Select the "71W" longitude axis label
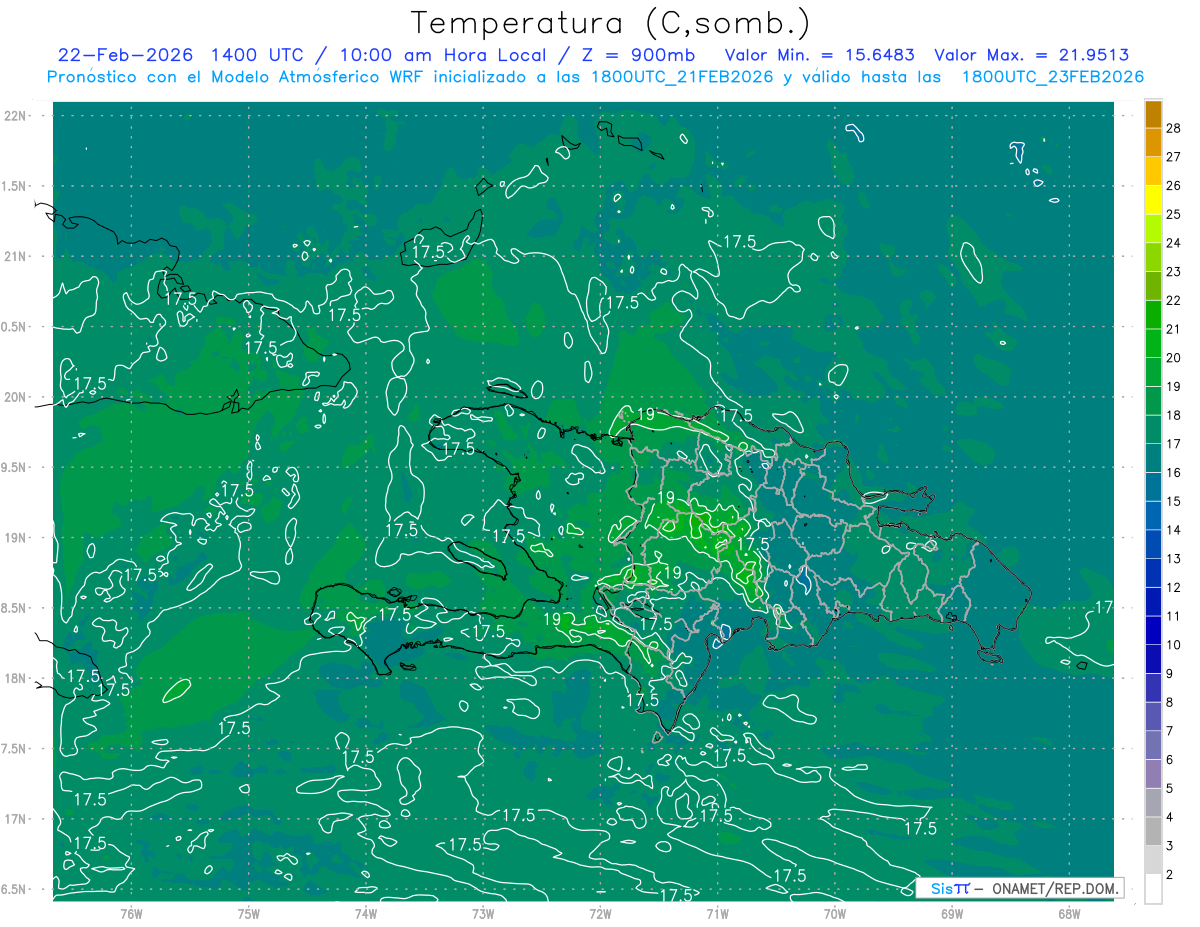This screenshot has width=1200, height=927. (717, 913)
